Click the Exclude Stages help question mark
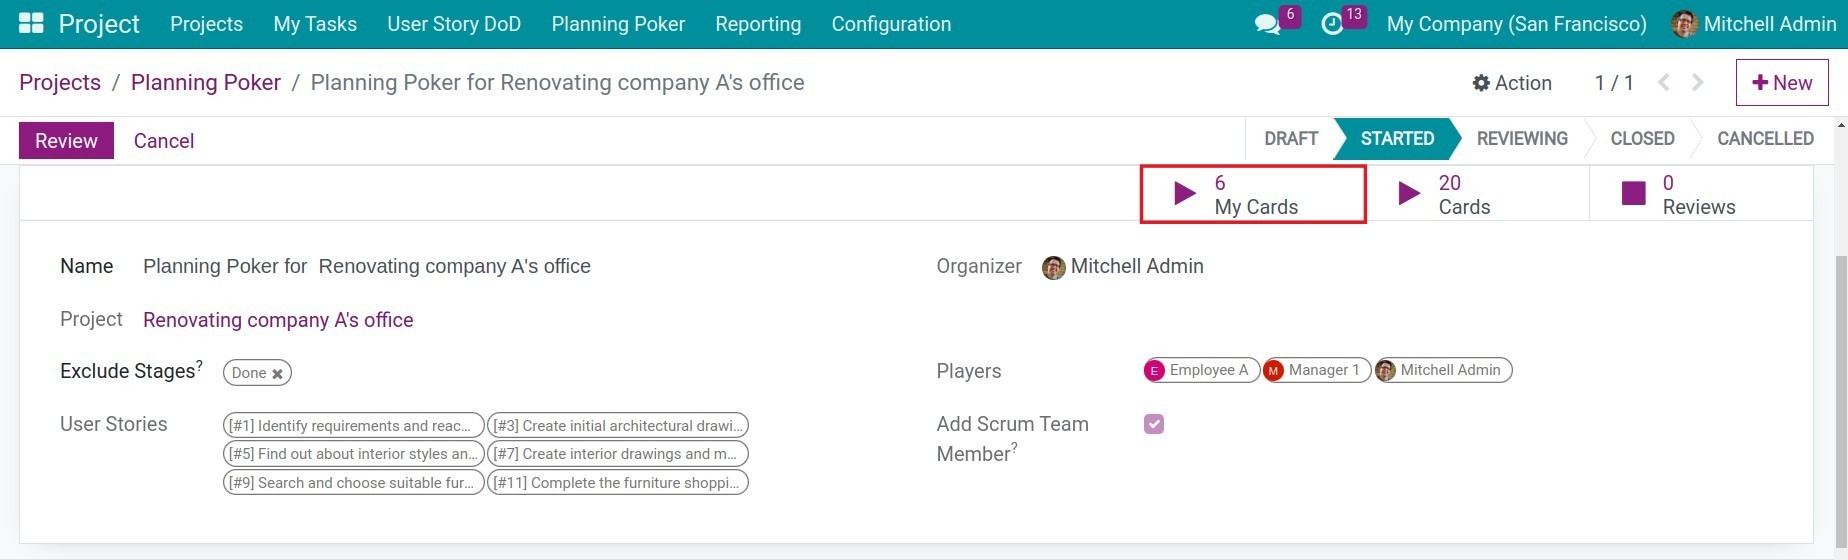The height and width of the screenshot is (560, 1848). pyautogui.click(x=199, y=365)
